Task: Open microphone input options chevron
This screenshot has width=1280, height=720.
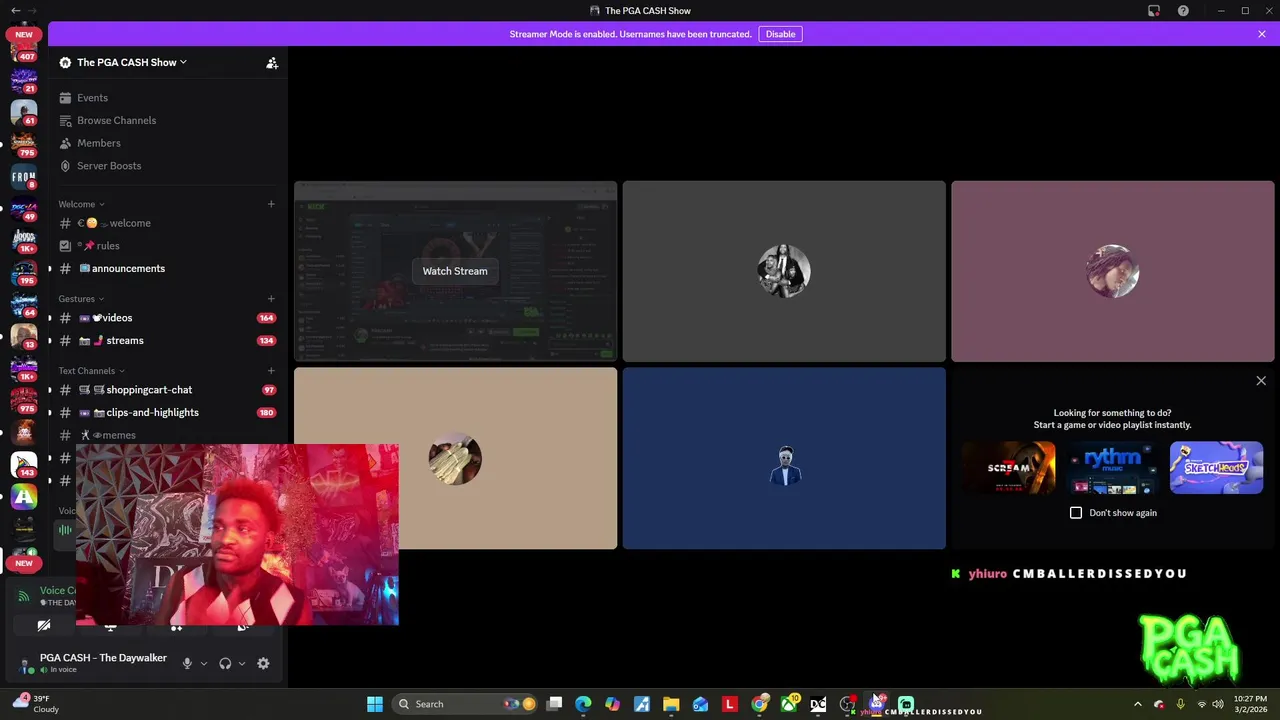Action: click(204, 663)
